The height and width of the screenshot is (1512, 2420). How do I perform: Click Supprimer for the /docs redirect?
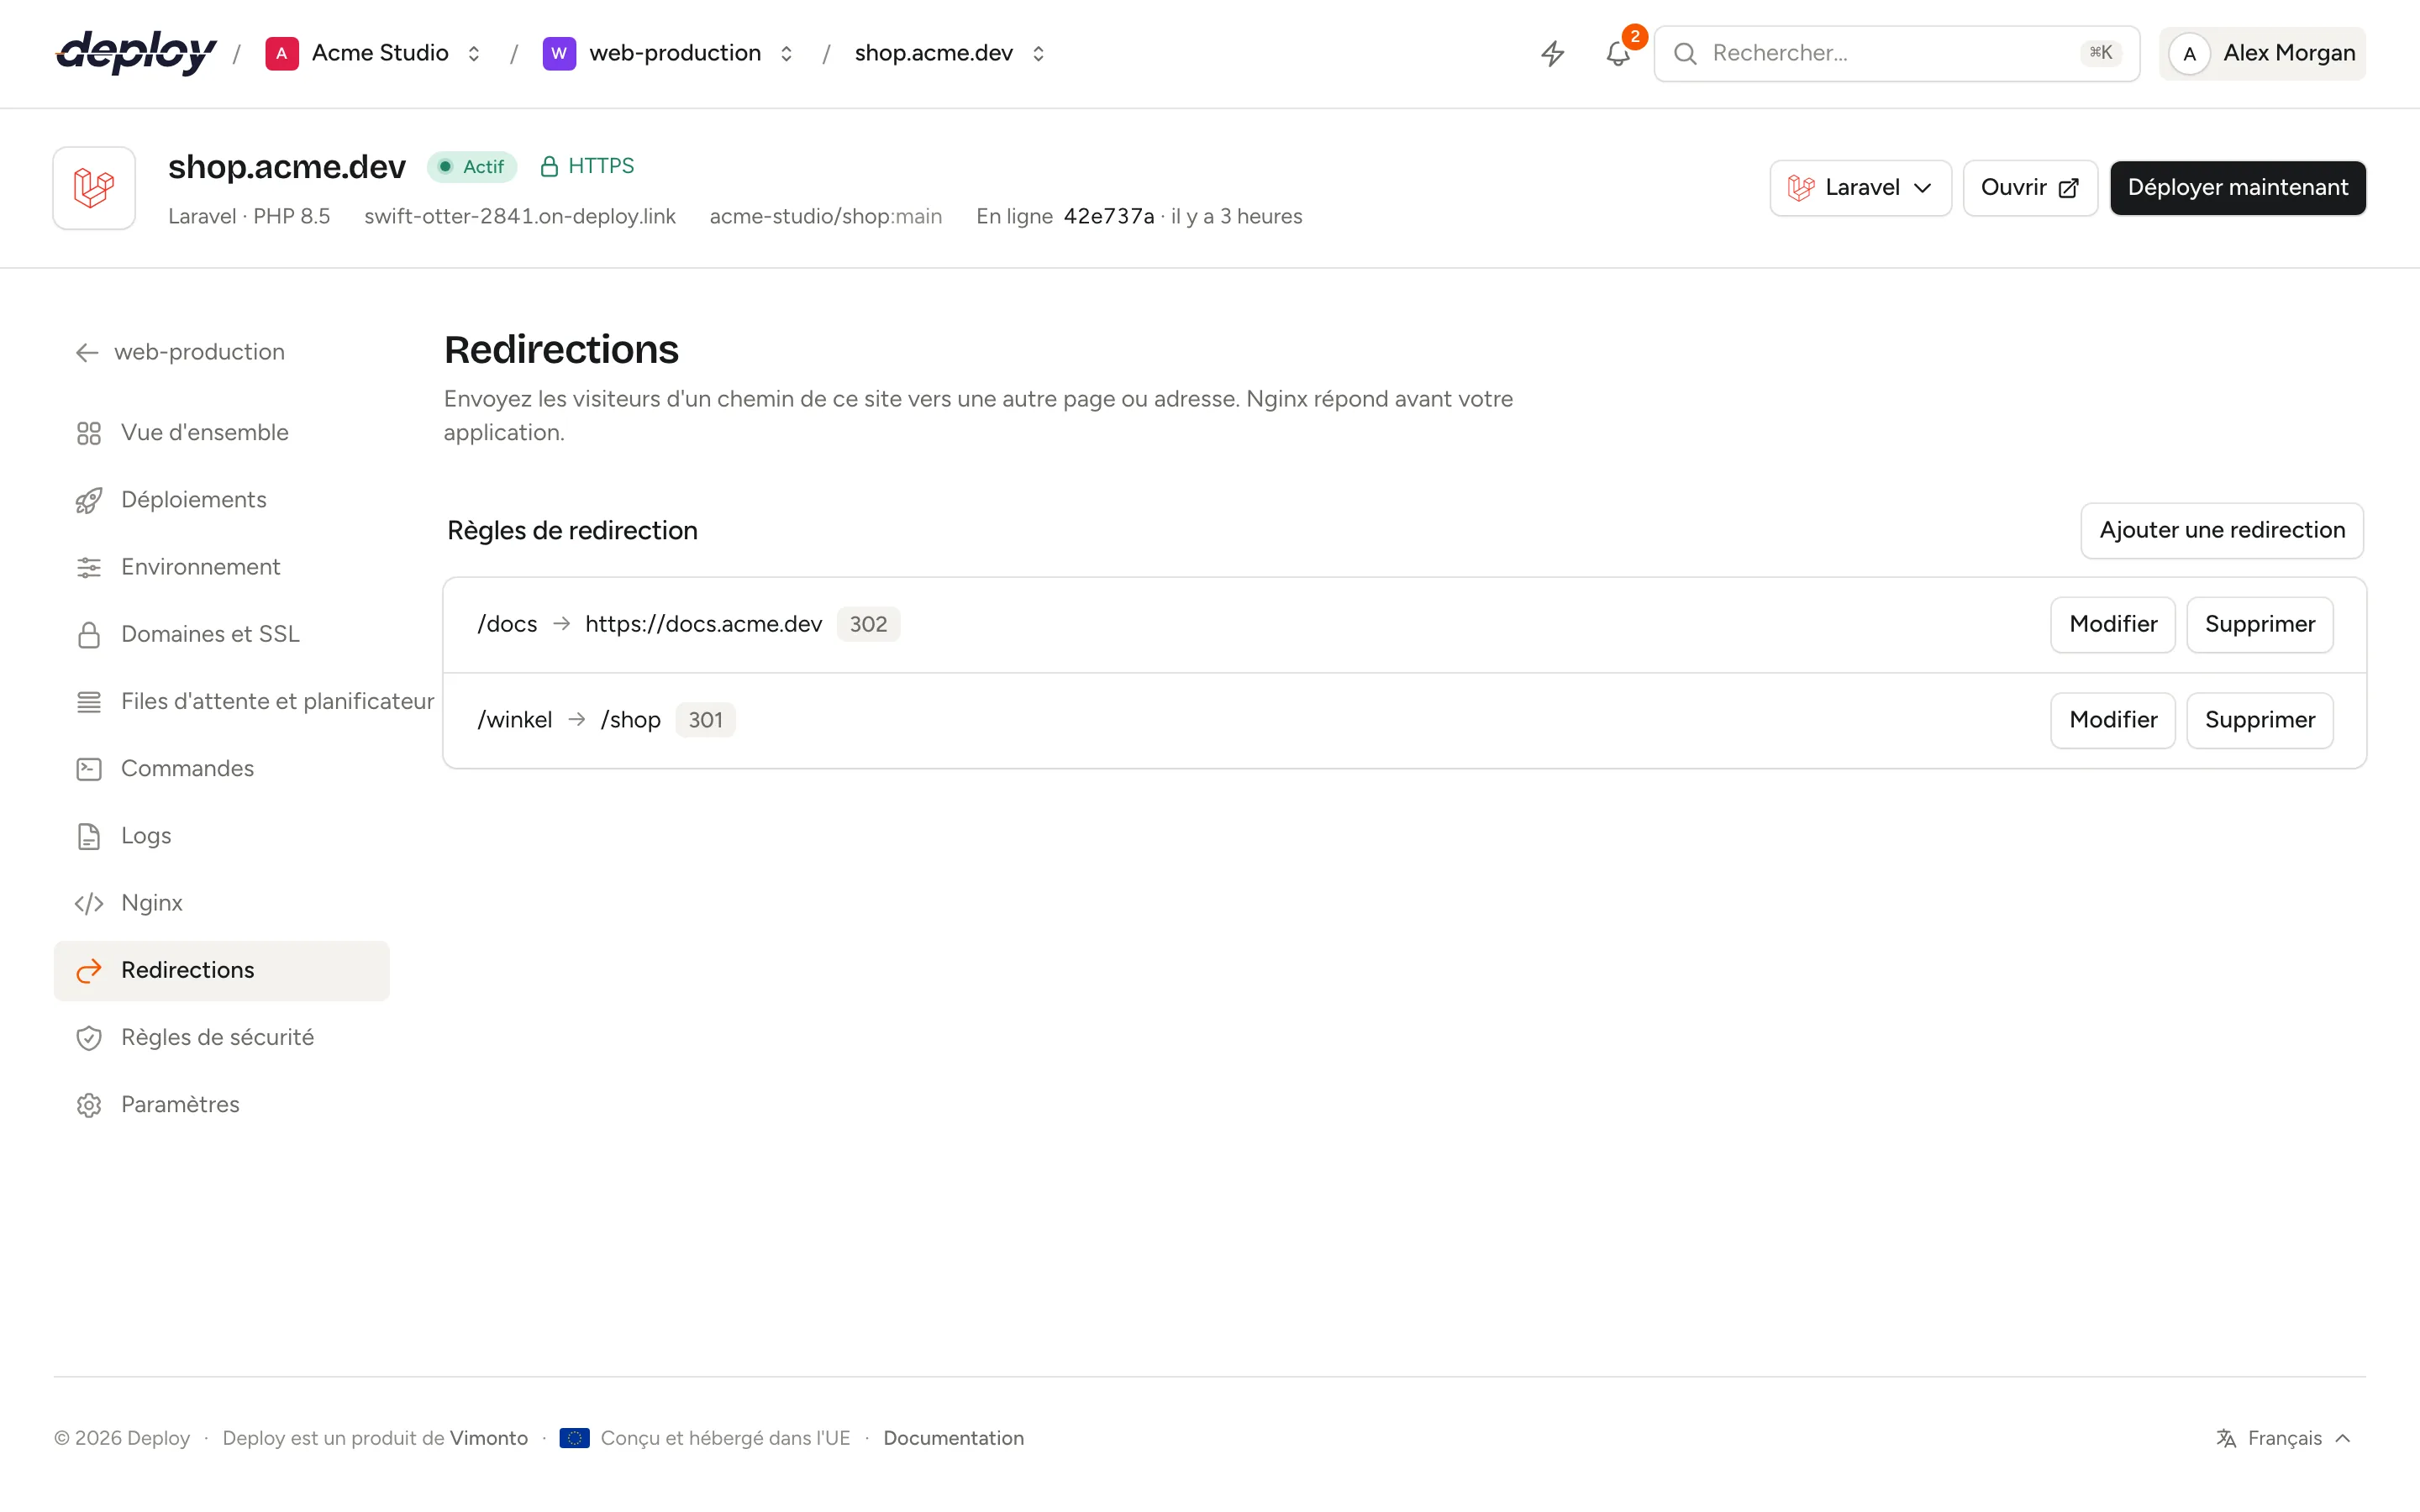click(2260, 624)
